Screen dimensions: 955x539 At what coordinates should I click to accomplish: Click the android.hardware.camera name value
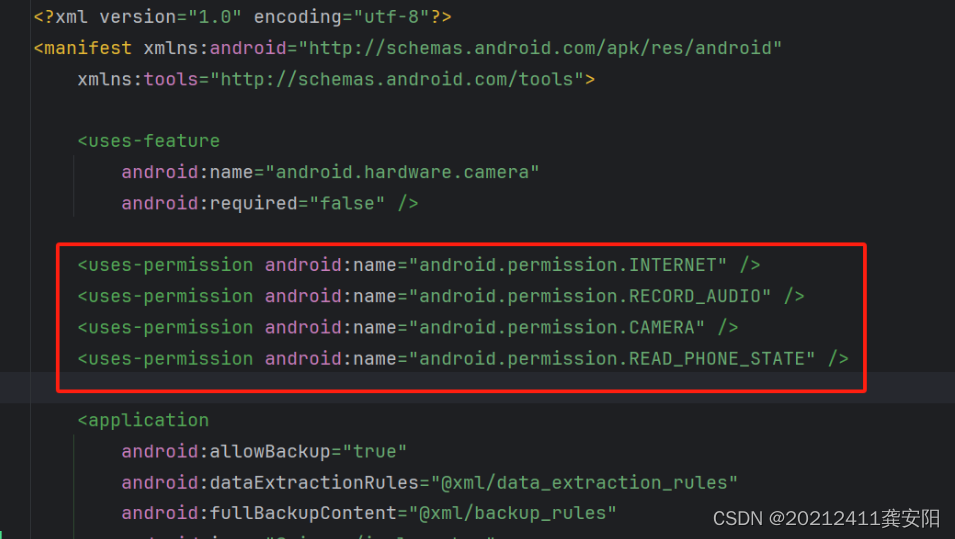[x=402, y=172]
